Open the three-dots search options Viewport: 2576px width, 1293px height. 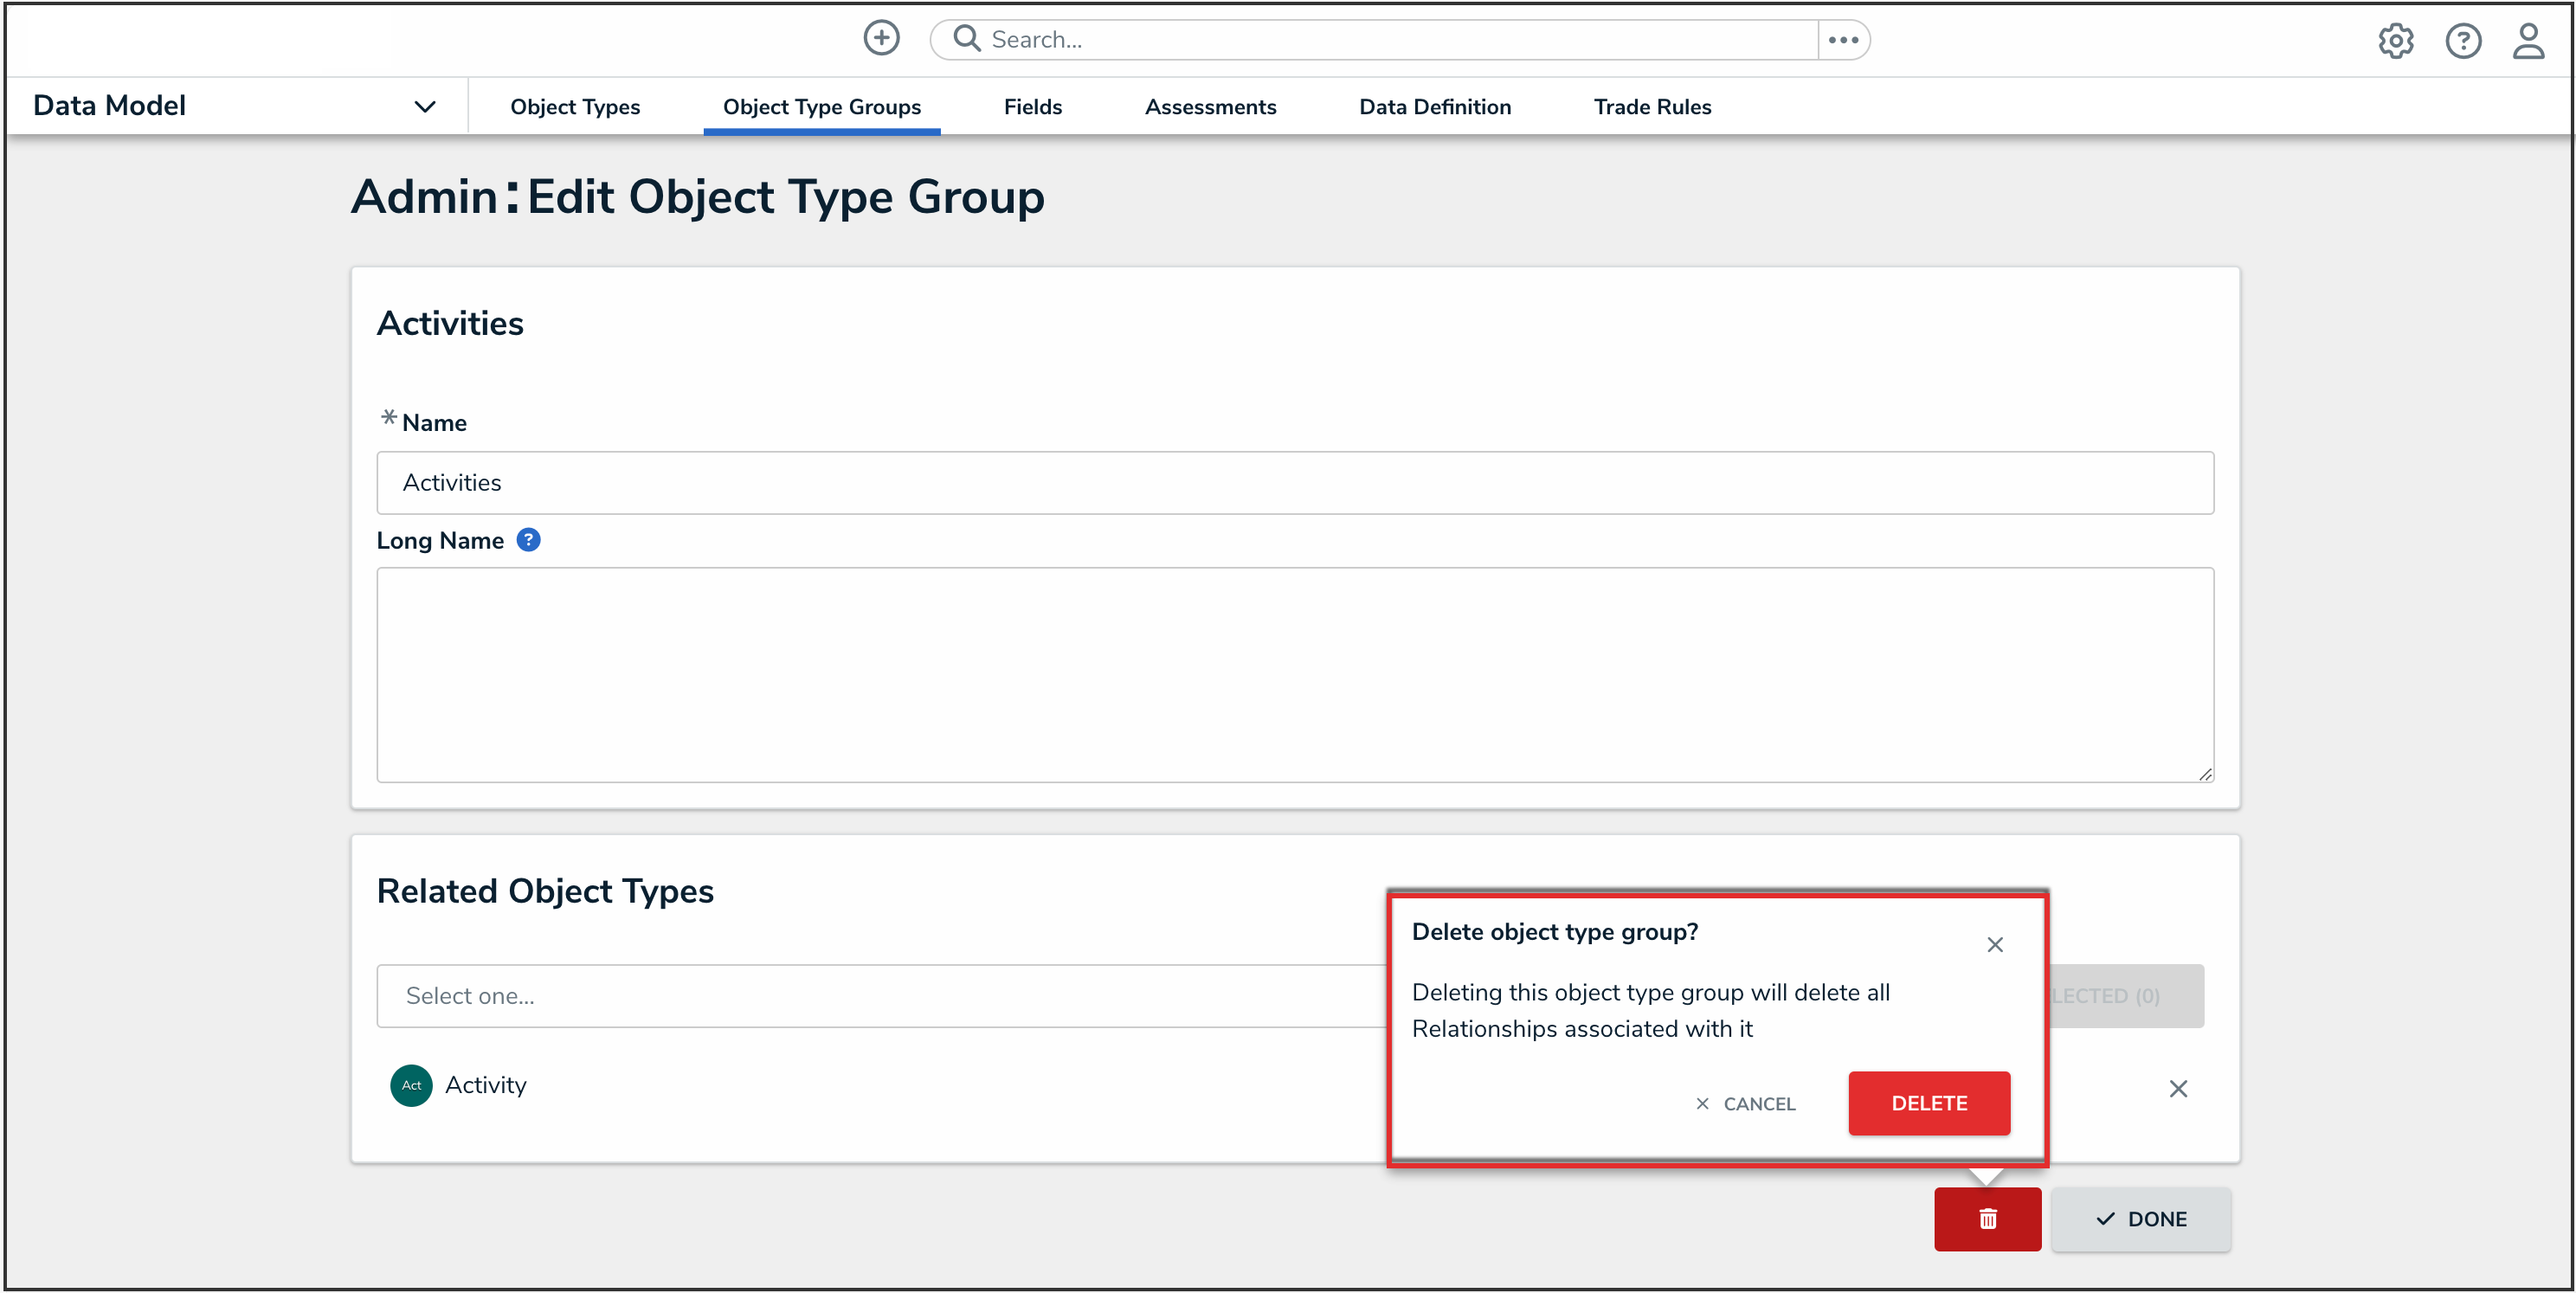tap(1843, 40)
